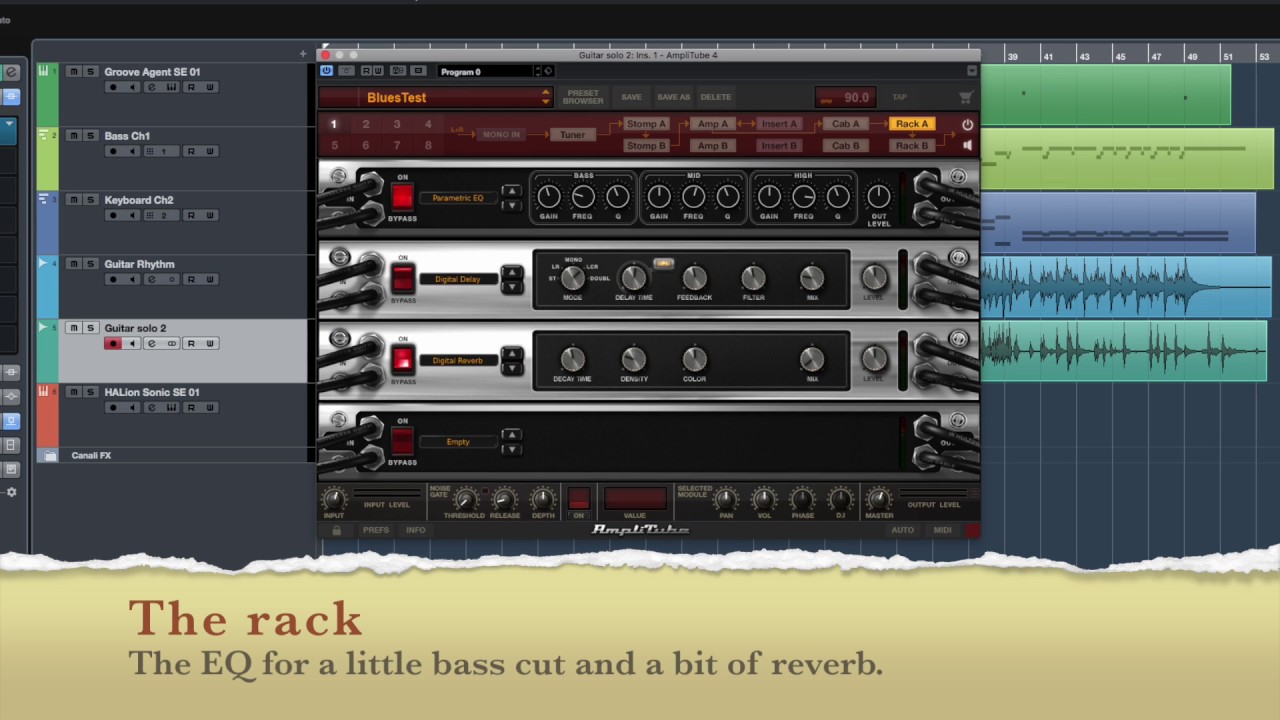Viewport: 1280px width, 720px height.
Task: Open the Parametric EQ module selector
Action: 458,198
